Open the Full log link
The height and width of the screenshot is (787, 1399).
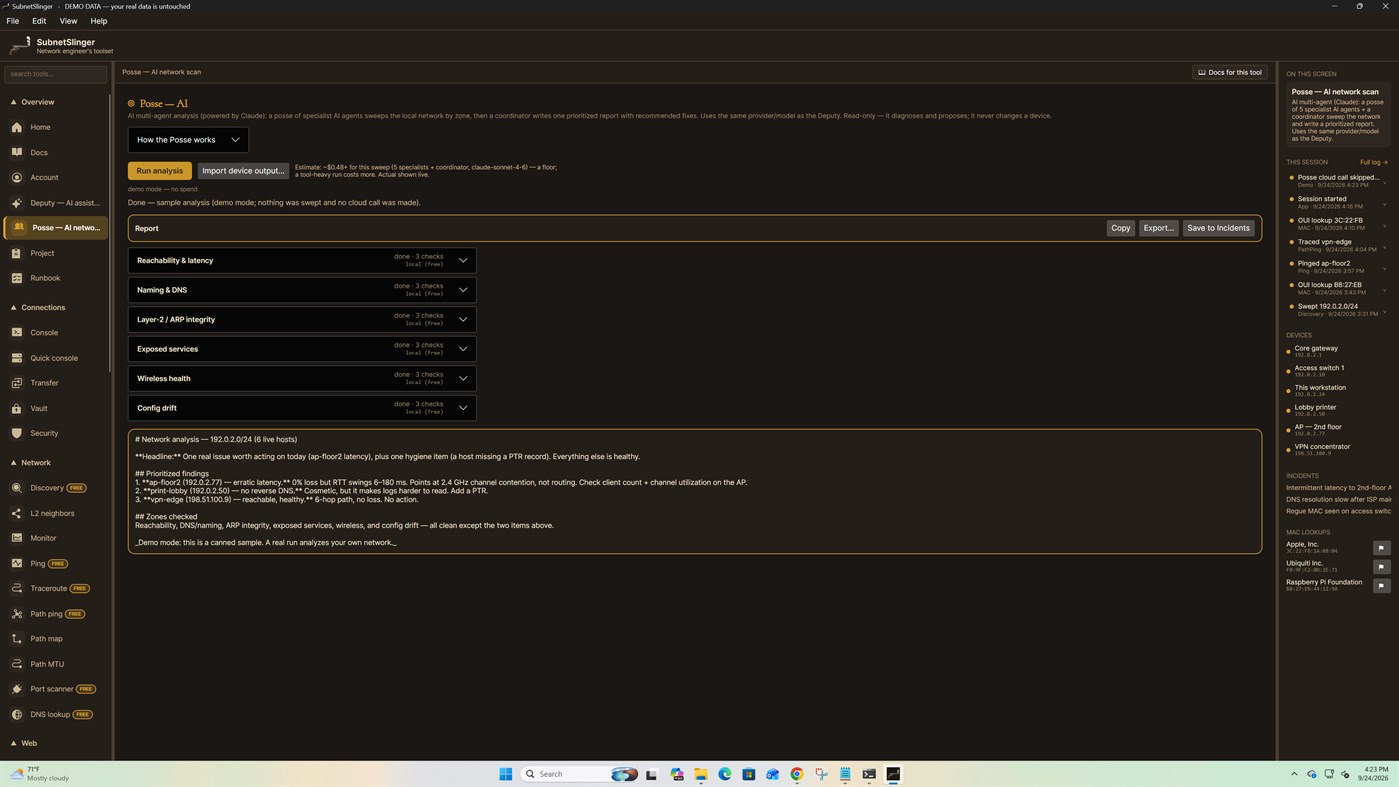tap(1374, 162)
